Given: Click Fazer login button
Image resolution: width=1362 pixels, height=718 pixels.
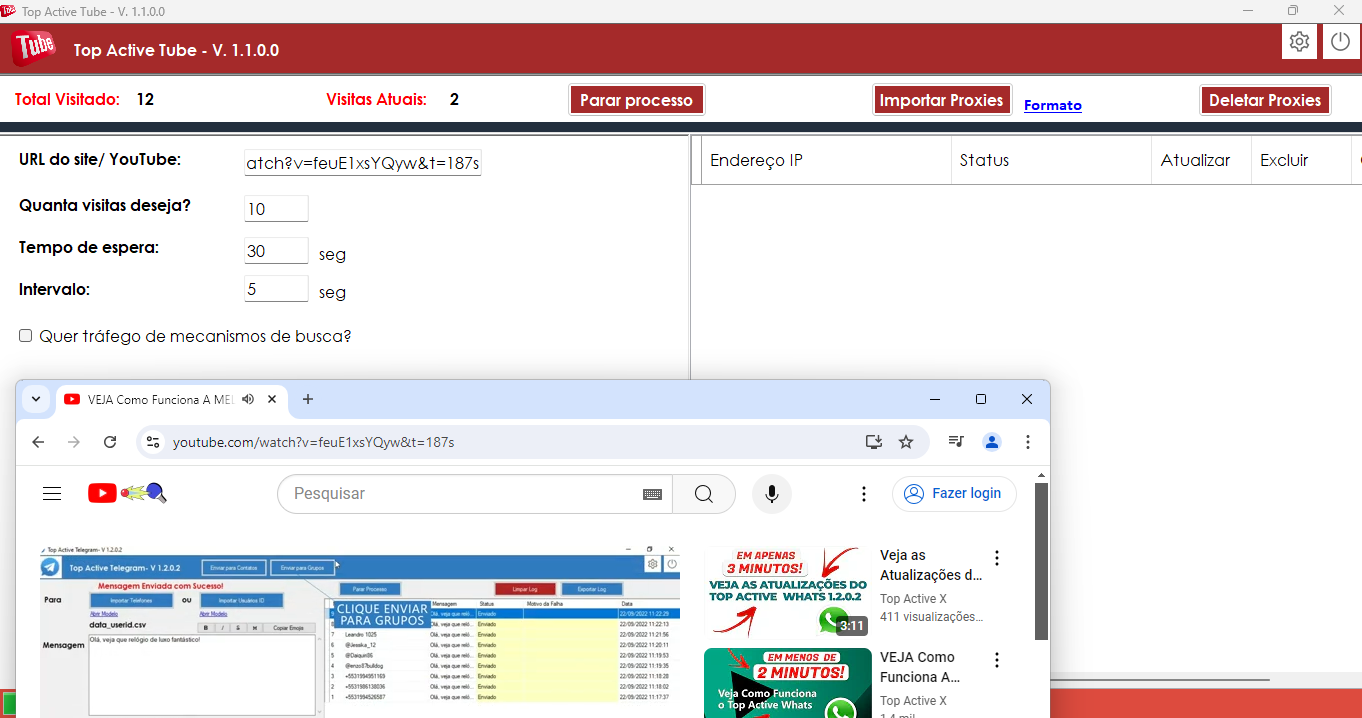Looking at the screenshot, I should pos(954,494).
